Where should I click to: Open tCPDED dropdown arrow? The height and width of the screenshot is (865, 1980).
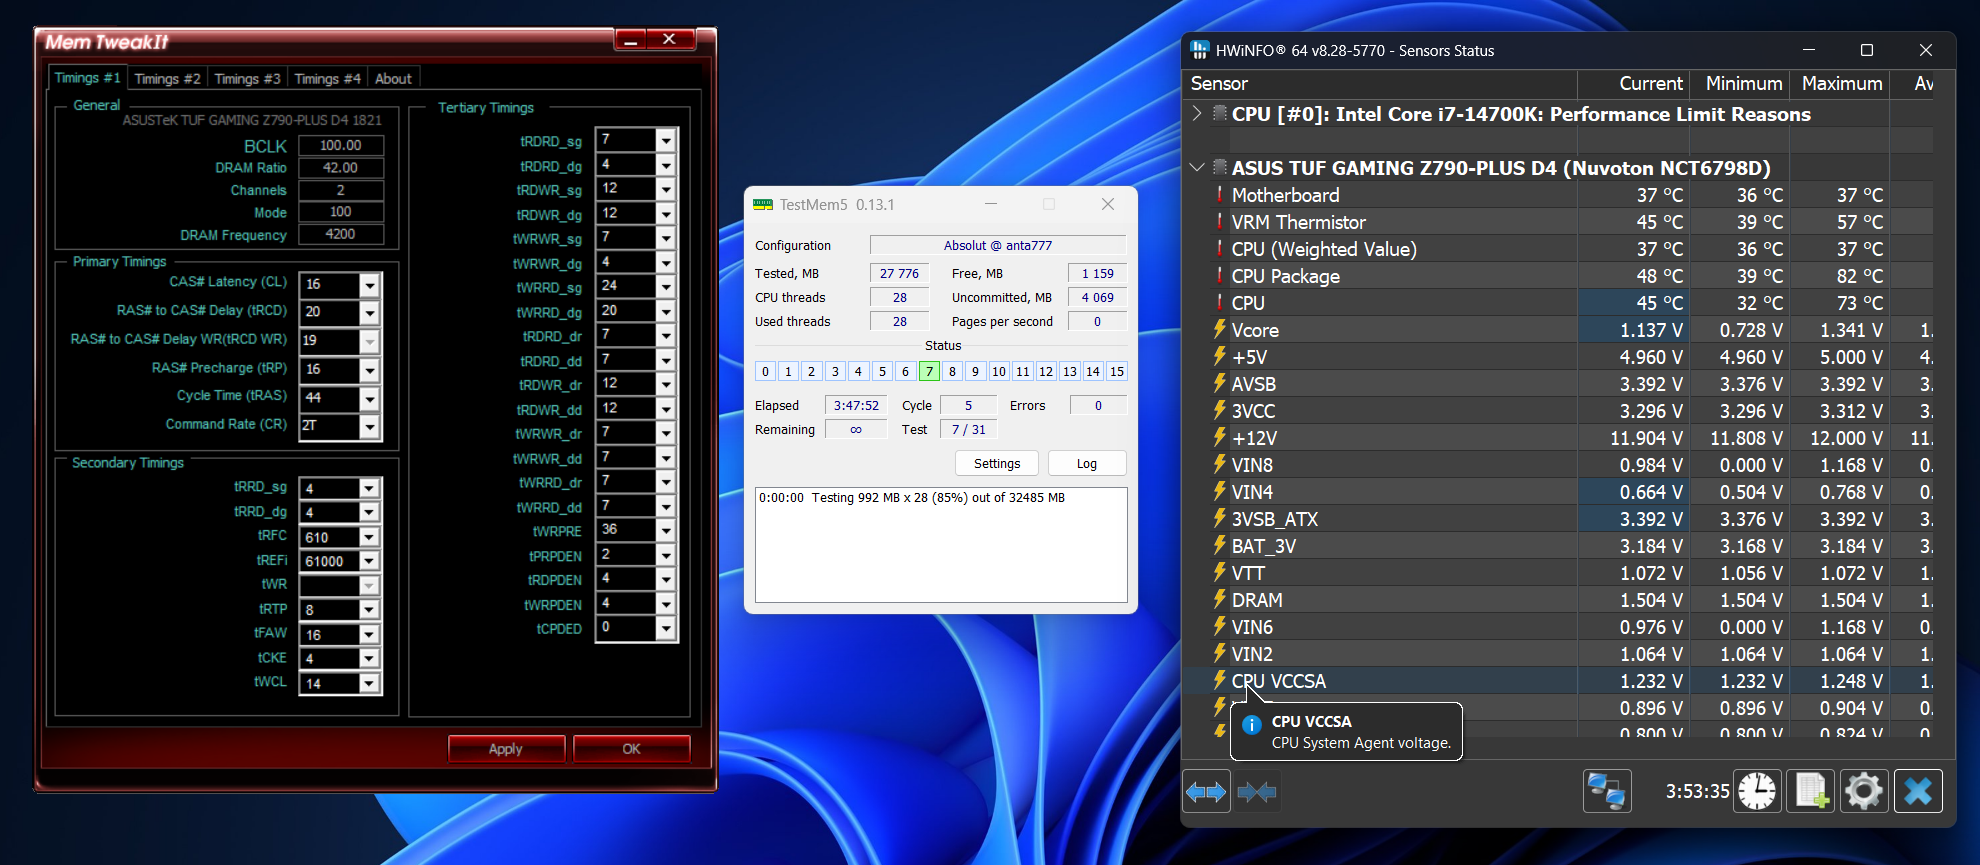point(665,628)
